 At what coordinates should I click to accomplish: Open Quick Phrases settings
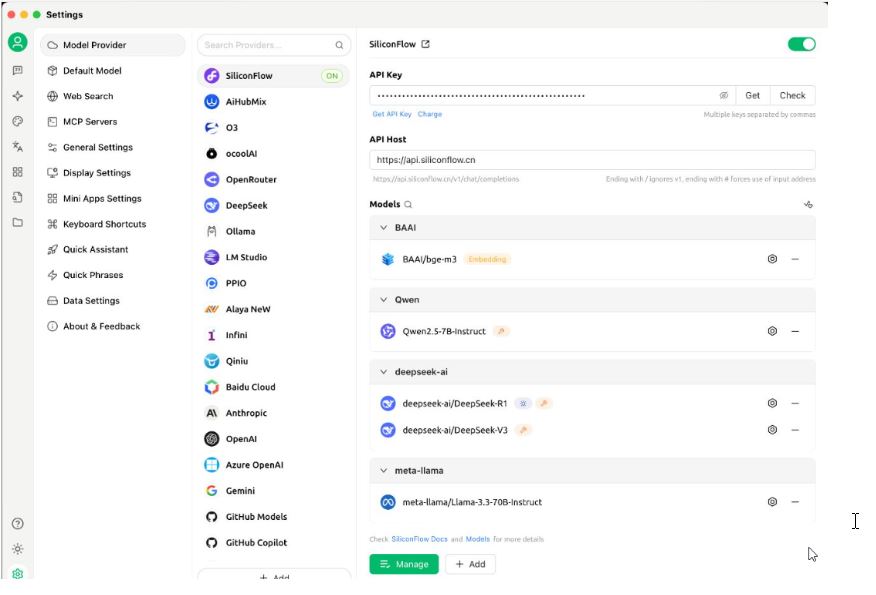pos(112,275)
